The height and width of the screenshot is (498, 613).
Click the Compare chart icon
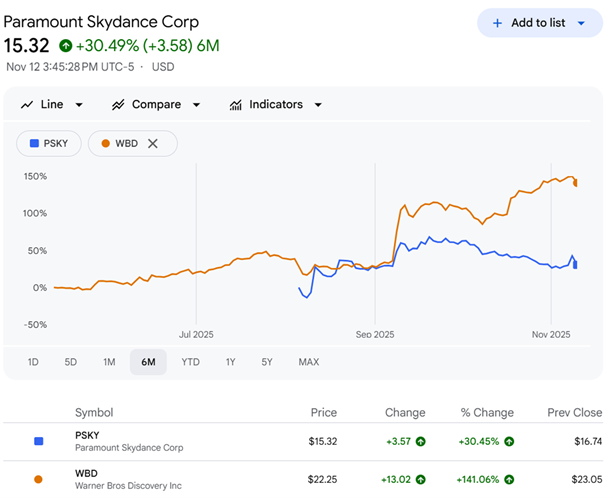click(x=118, y=105)
